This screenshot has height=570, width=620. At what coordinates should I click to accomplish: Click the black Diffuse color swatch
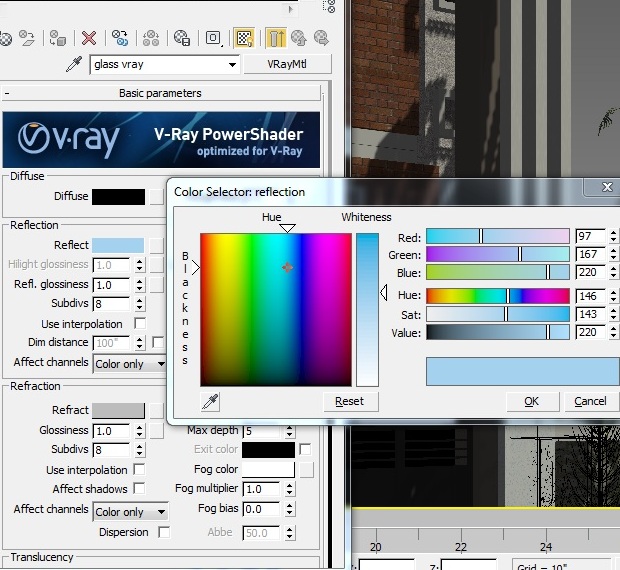[x=119, y=197]
